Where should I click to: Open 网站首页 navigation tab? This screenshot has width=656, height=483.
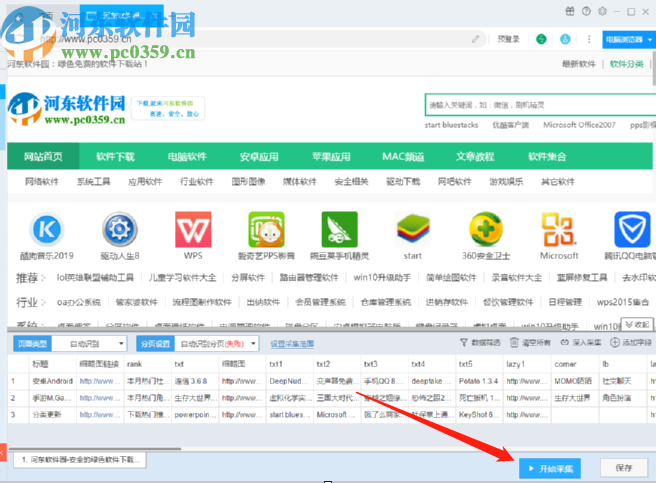pos(43,156)
